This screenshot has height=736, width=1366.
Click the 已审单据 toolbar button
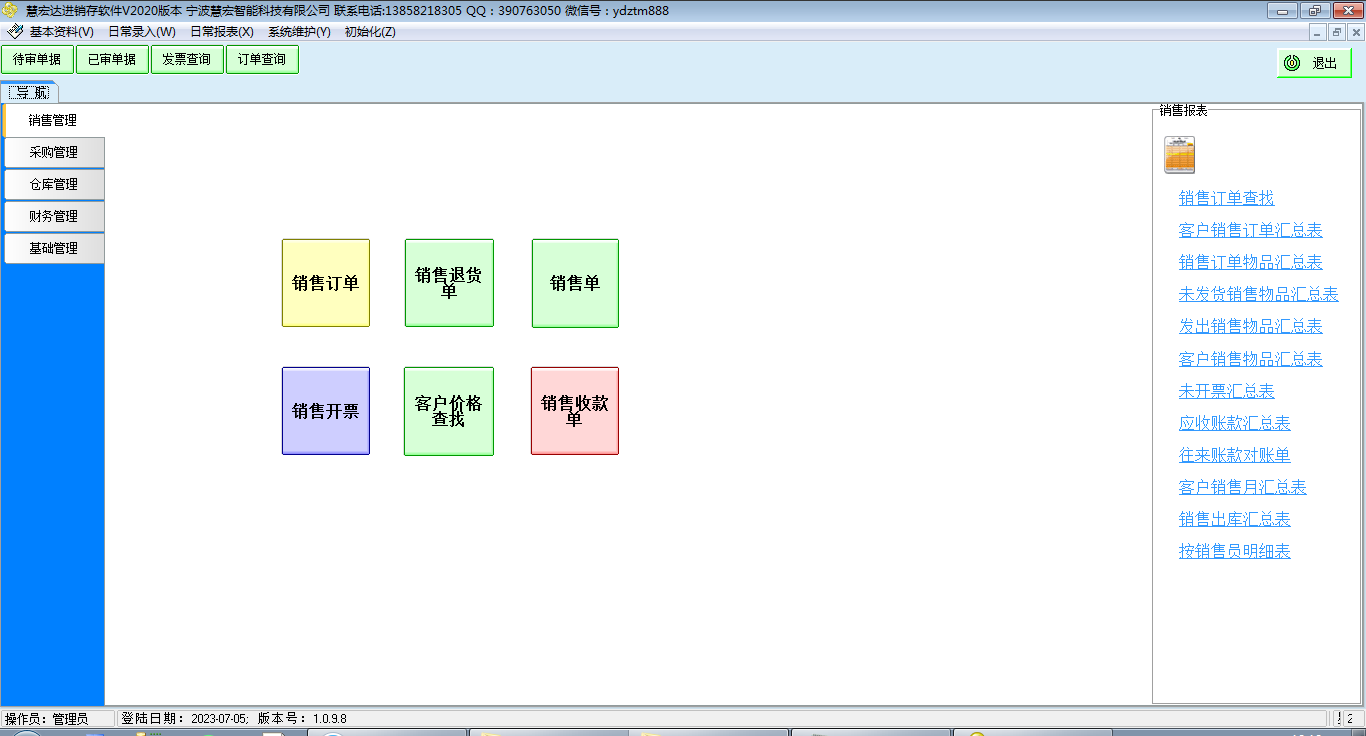point(112,60)
